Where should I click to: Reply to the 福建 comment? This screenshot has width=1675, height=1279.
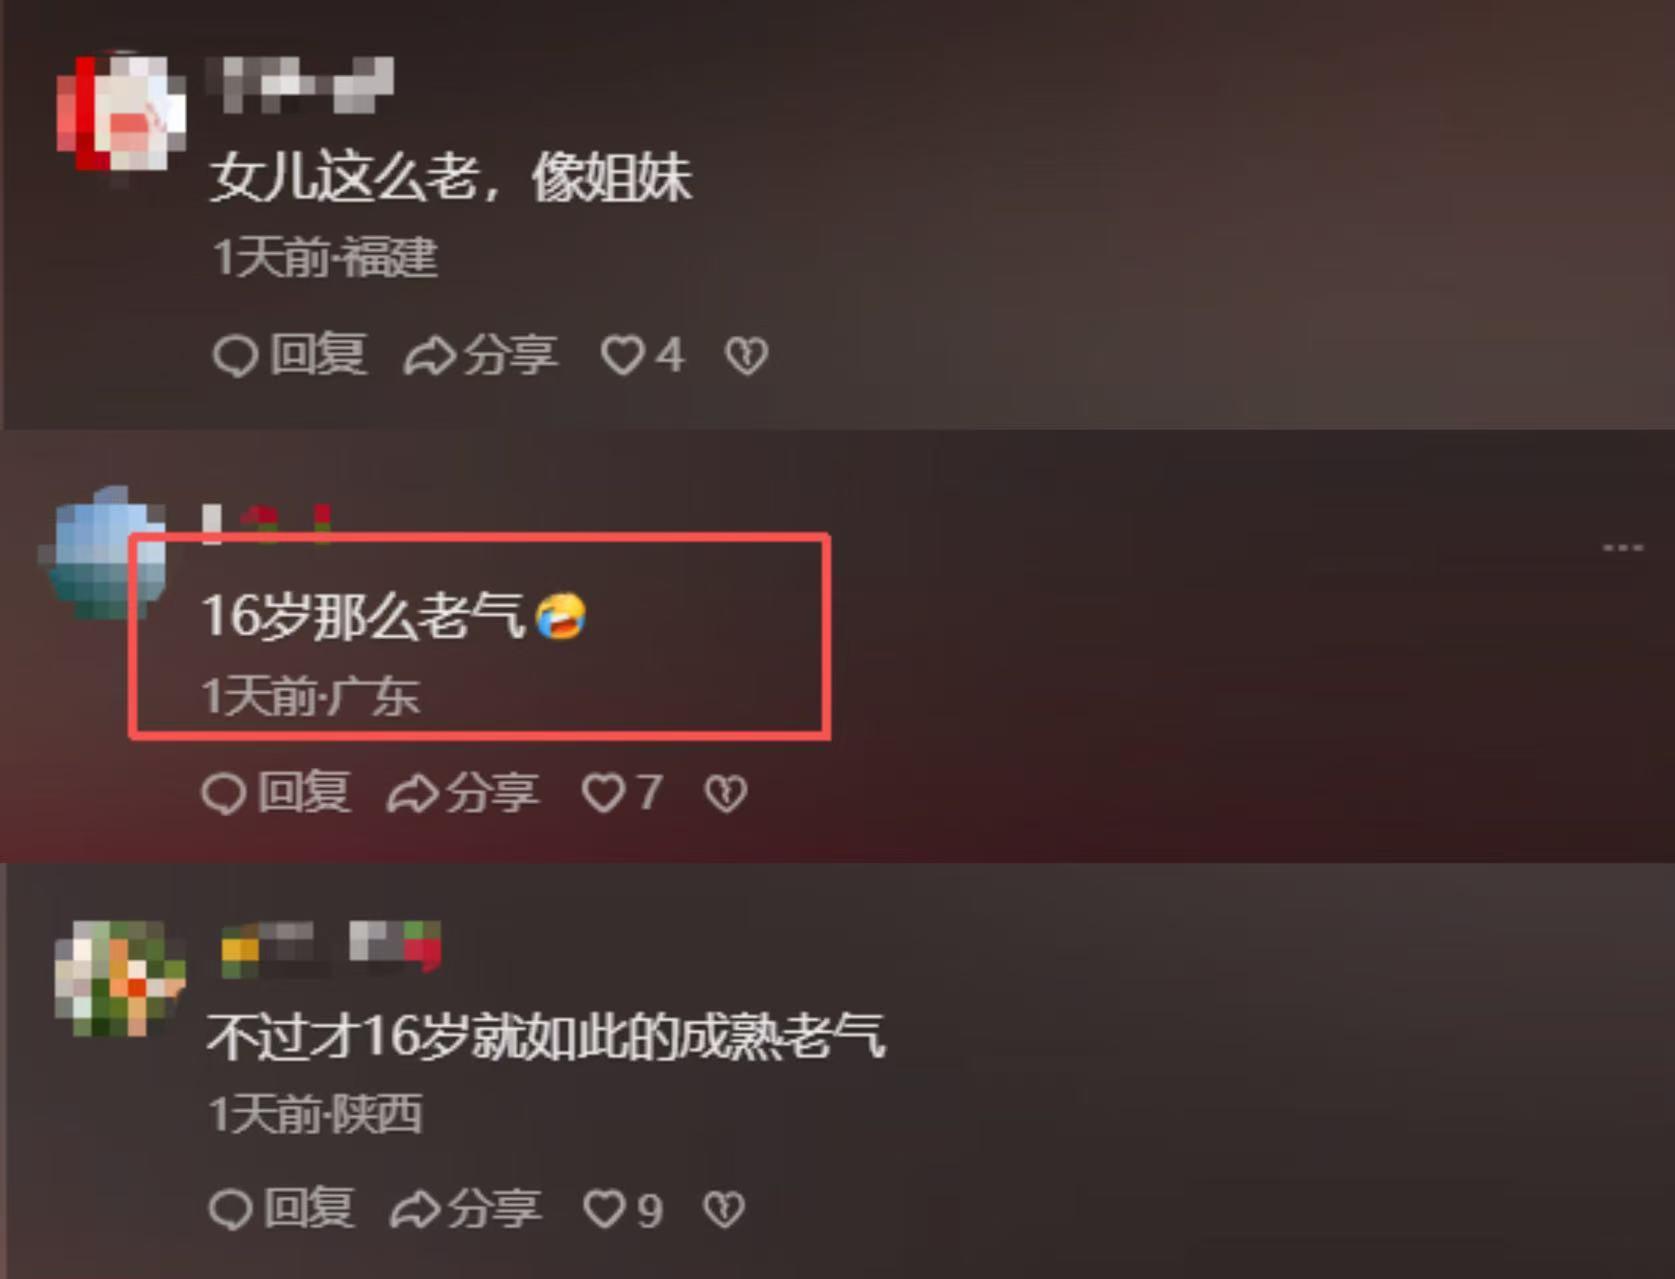click(x=289, y=355)
